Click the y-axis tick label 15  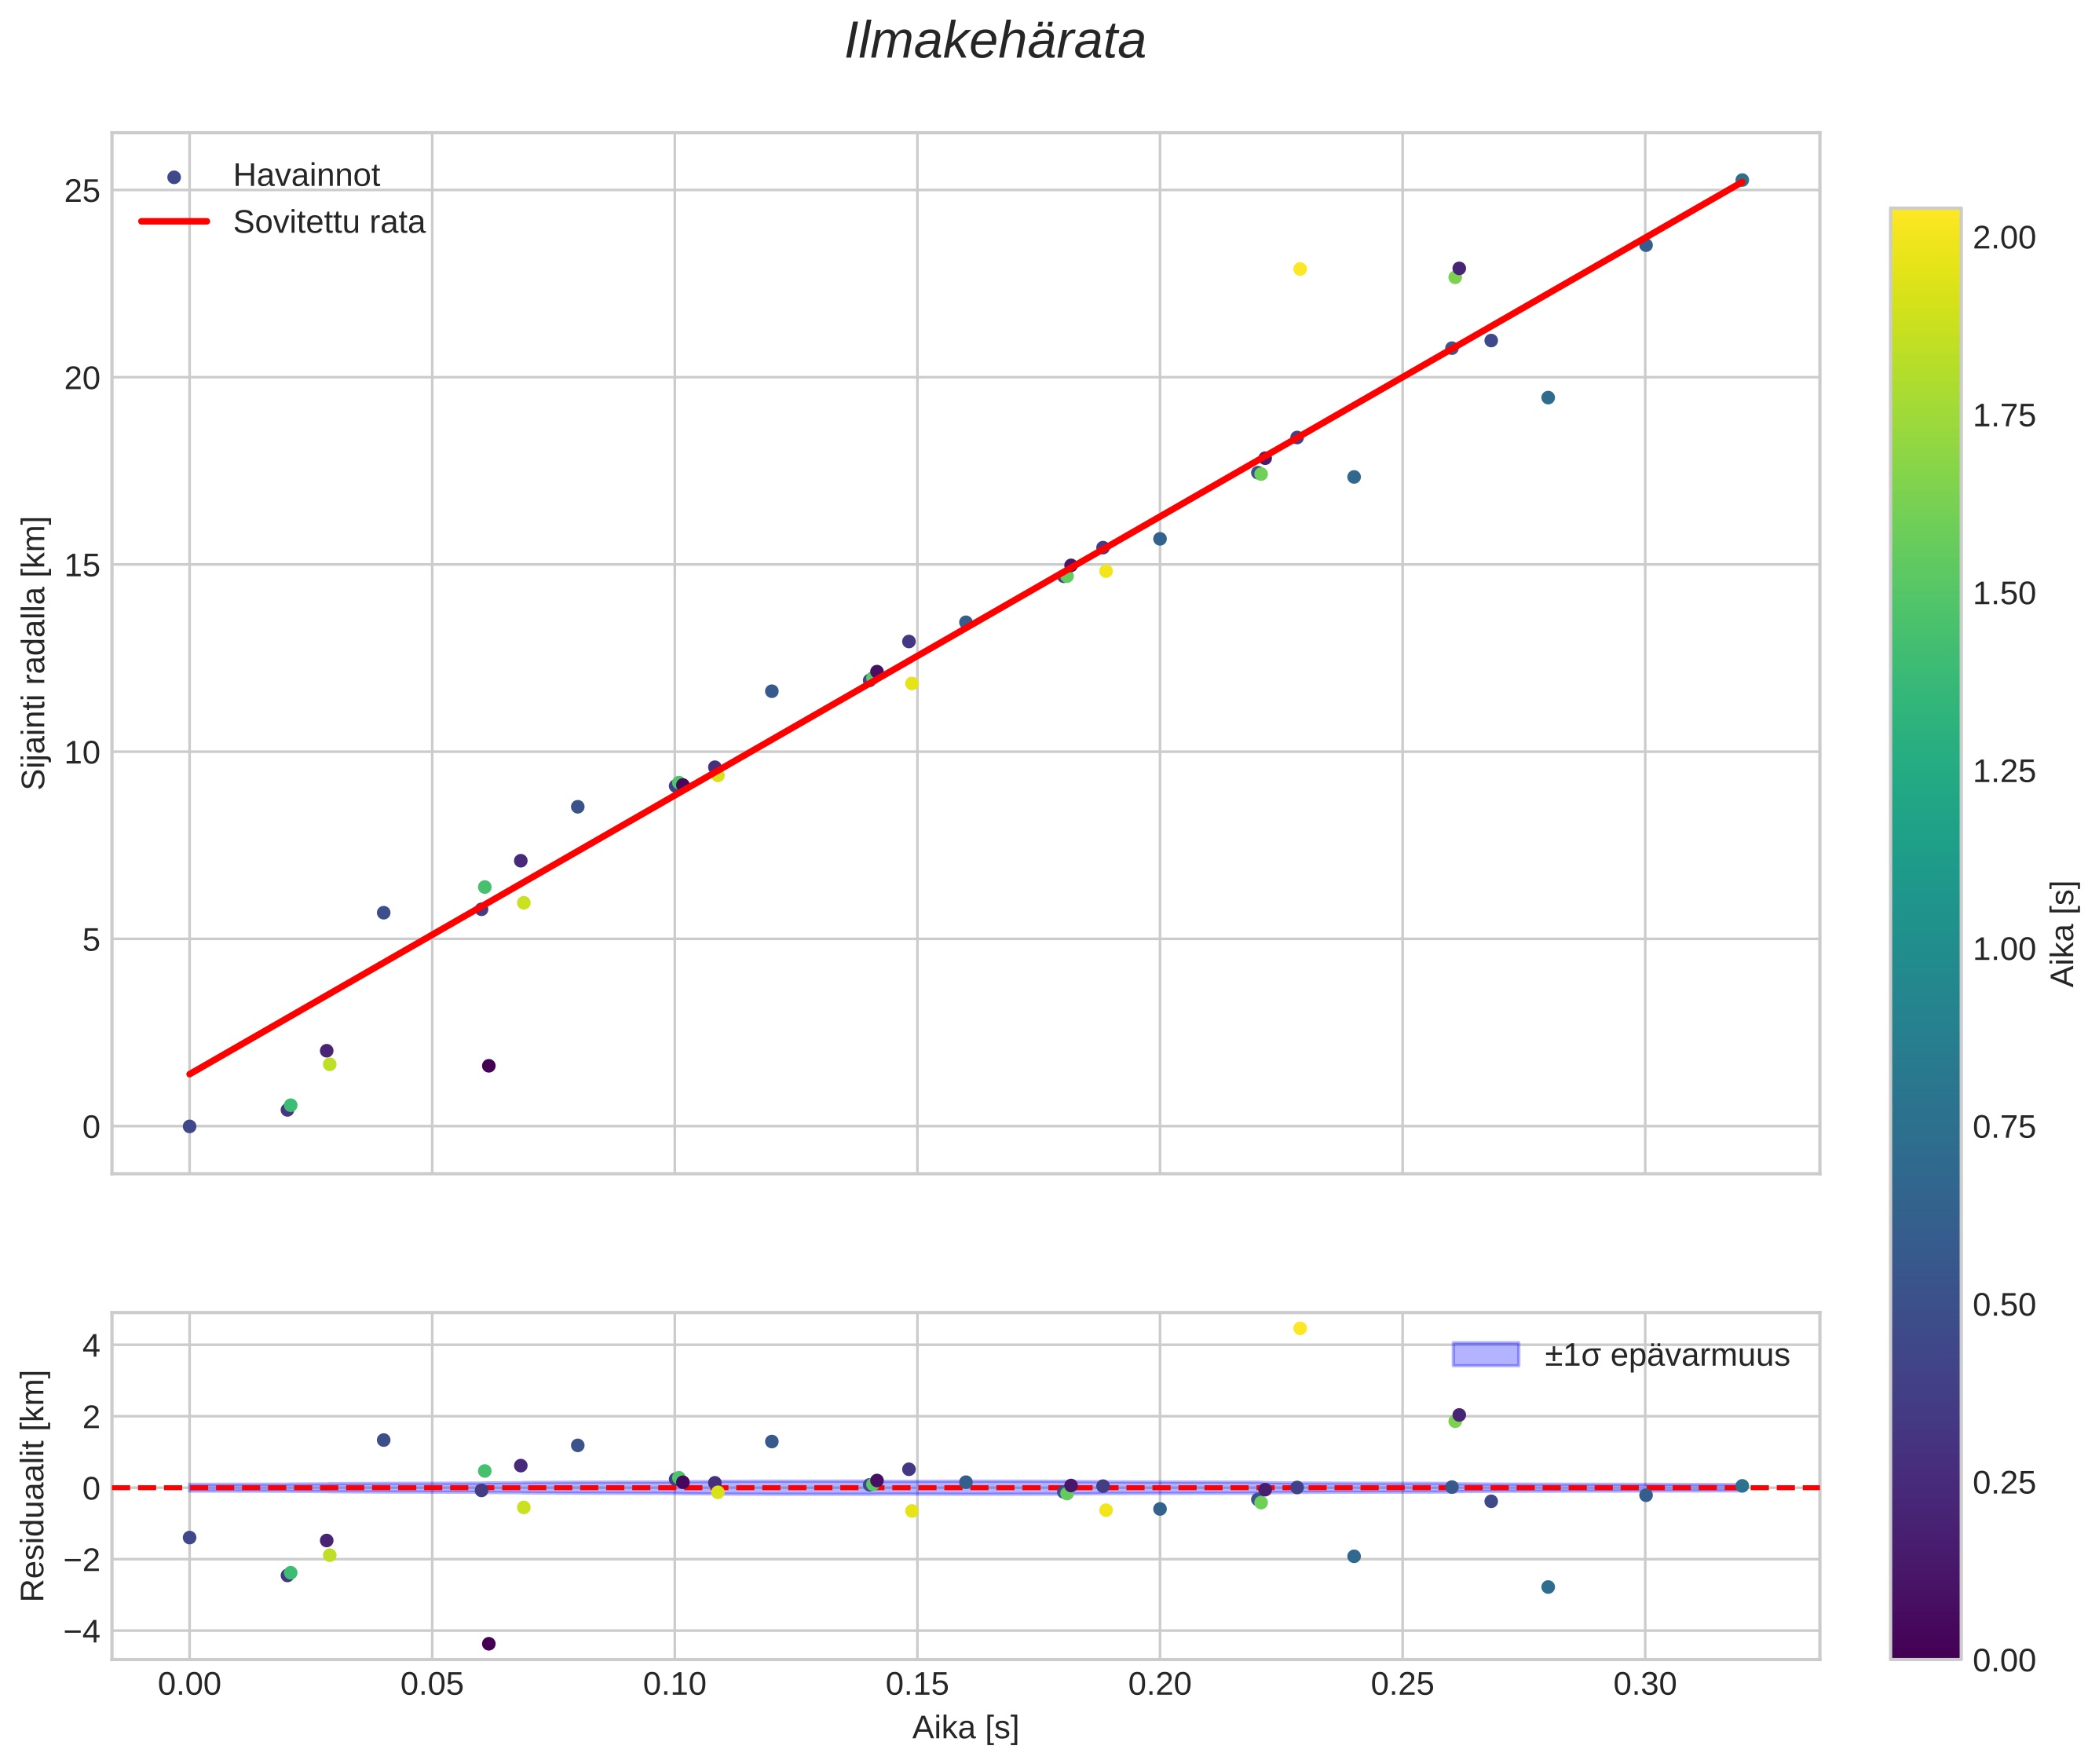pos(82,565)
